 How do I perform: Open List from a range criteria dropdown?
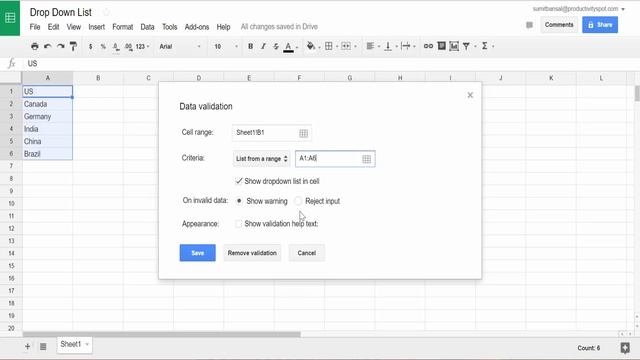(262, 158)
